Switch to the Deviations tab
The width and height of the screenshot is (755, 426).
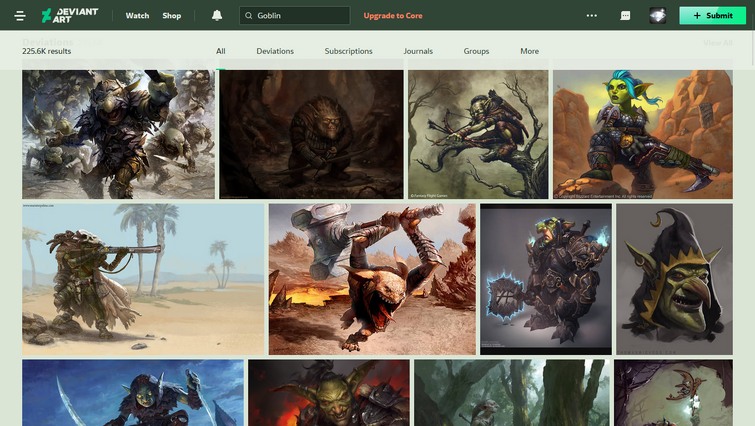coord(275,51)
